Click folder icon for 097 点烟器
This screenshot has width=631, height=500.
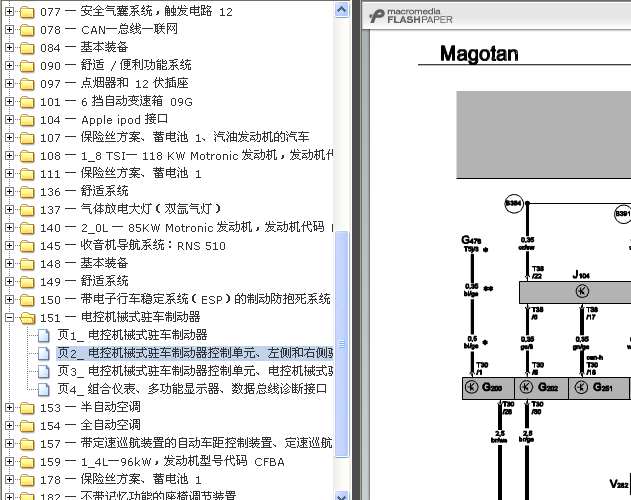27,84
